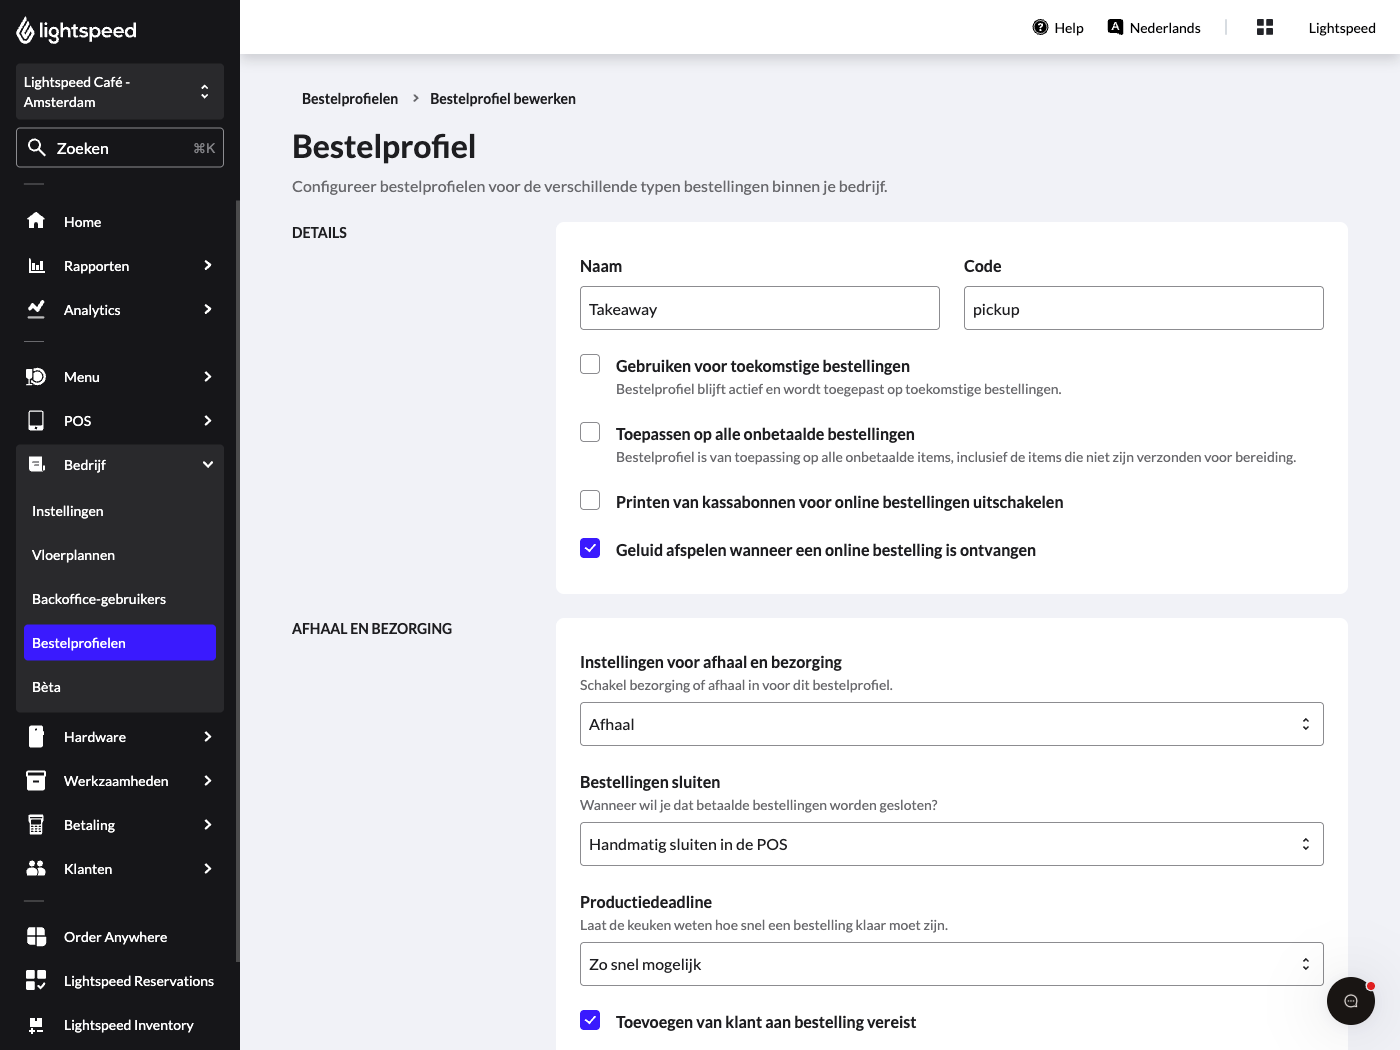The height and width of the screenshot is (1050, 1400).
Task: Click the Help question mark icon
Action: pos(1040,27)
